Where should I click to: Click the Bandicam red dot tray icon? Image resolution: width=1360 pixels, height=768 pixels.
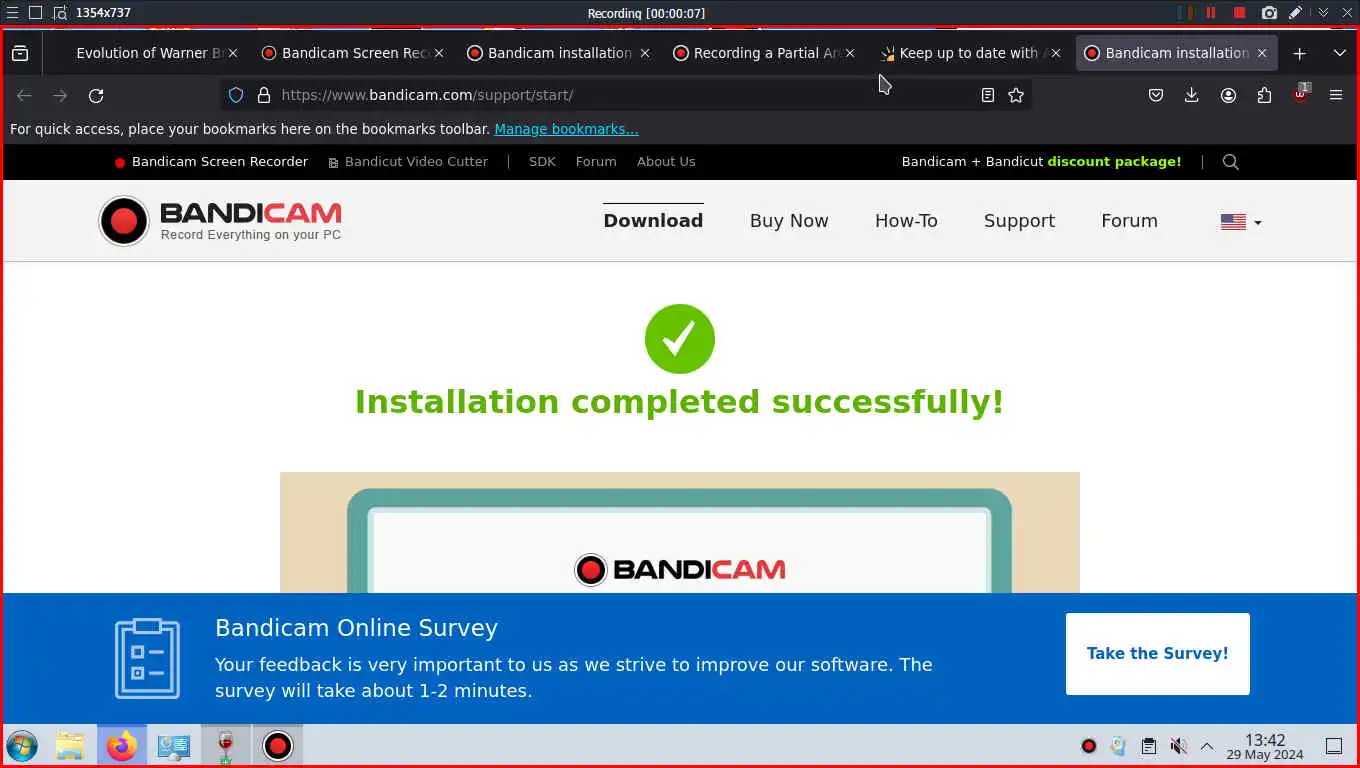point(1089,746)
